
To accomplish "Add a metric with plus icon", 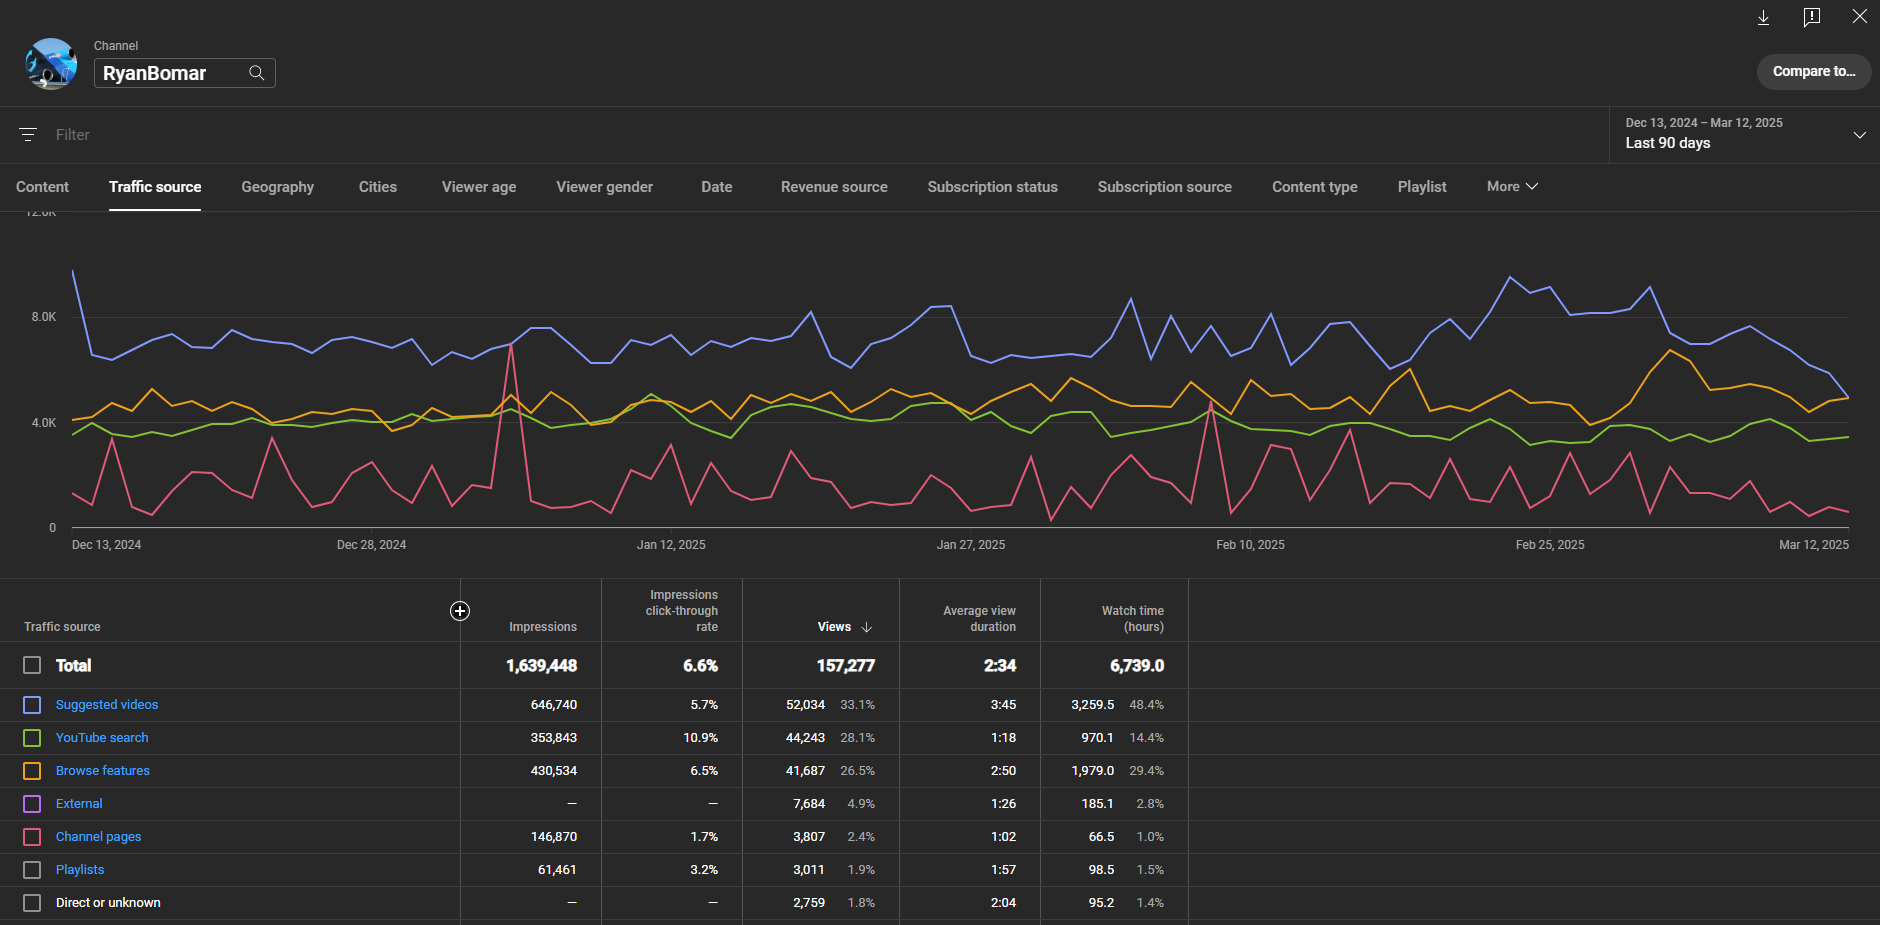I will pyautogui.click(x=460, y=611).
